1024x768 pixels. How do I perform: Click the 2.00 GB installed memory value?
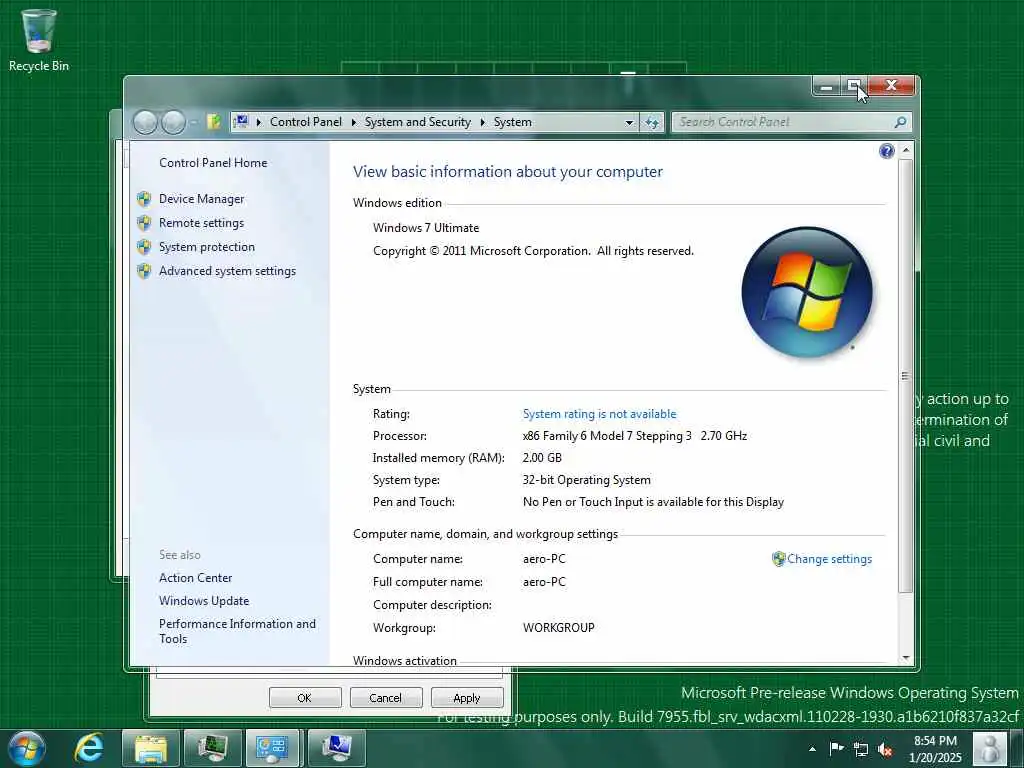(542, 458)
